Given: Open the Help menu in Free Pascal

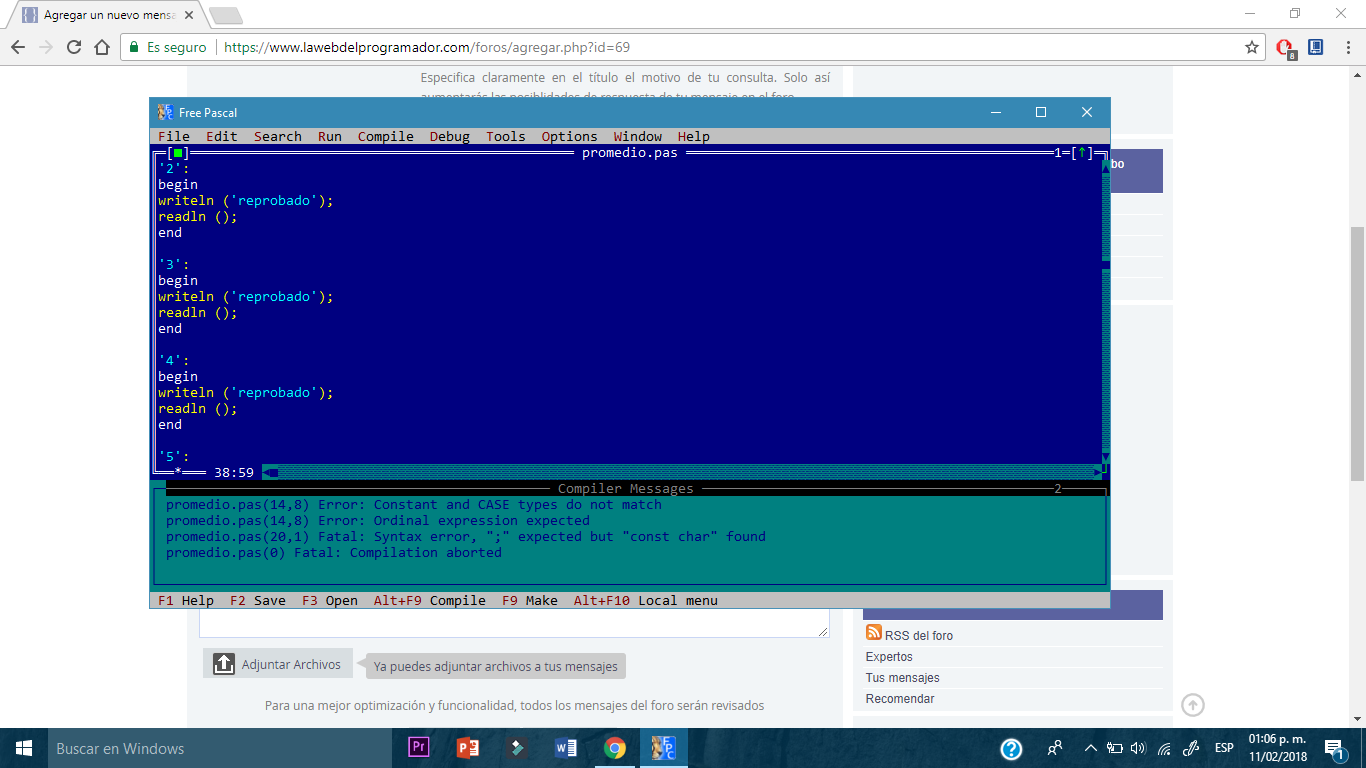Looking at the screenshot, I should pyautogui.click(x=694, y=137).
